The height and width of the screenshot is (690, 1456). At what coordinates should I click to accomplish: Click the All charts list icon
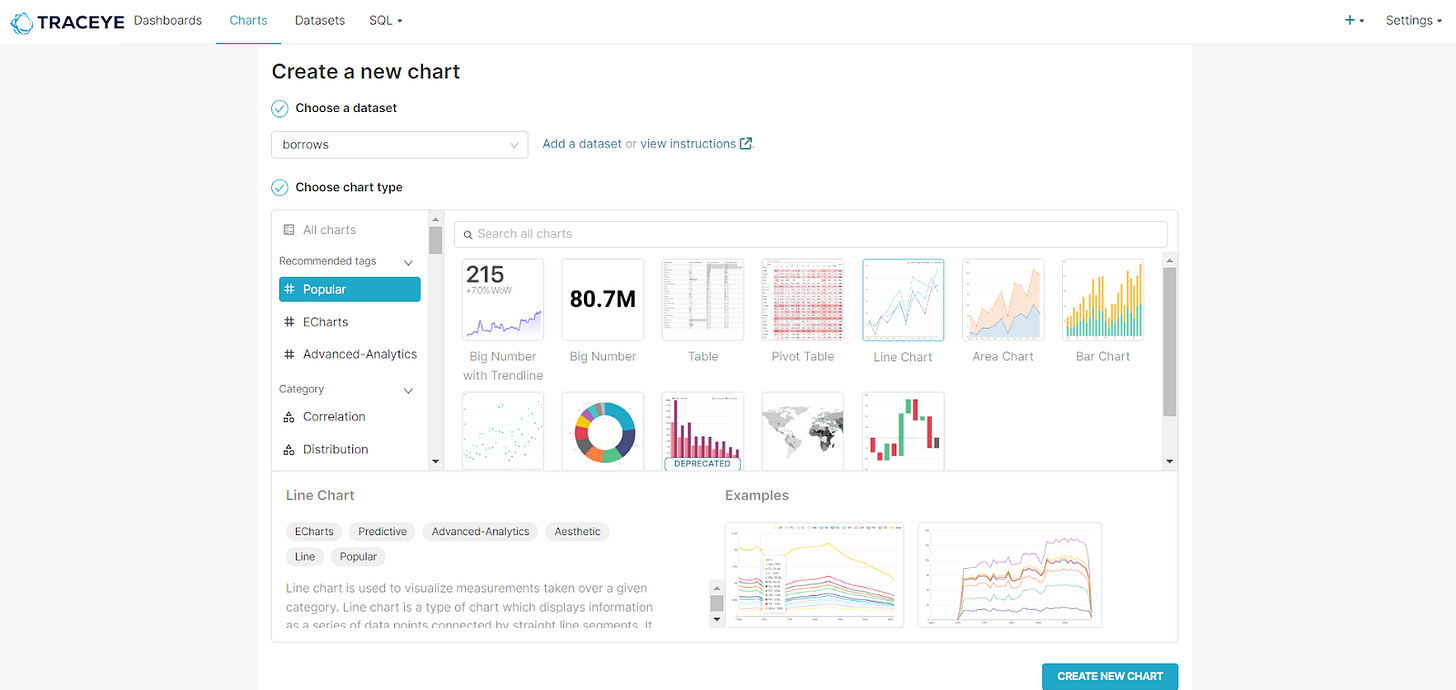tap(289, 230)
